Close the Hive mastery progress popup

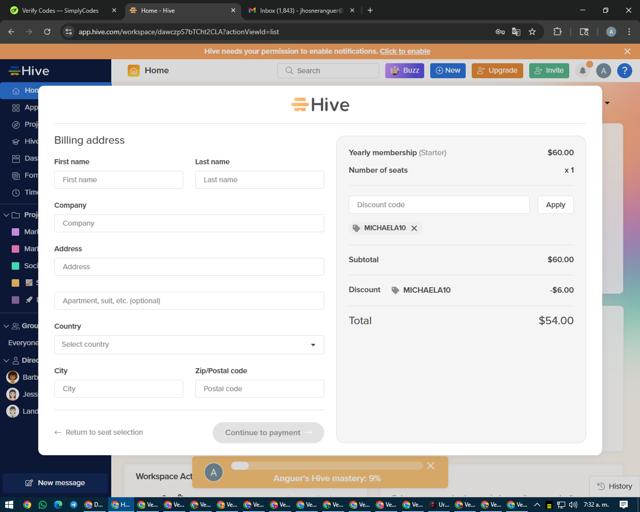point(430,466)
